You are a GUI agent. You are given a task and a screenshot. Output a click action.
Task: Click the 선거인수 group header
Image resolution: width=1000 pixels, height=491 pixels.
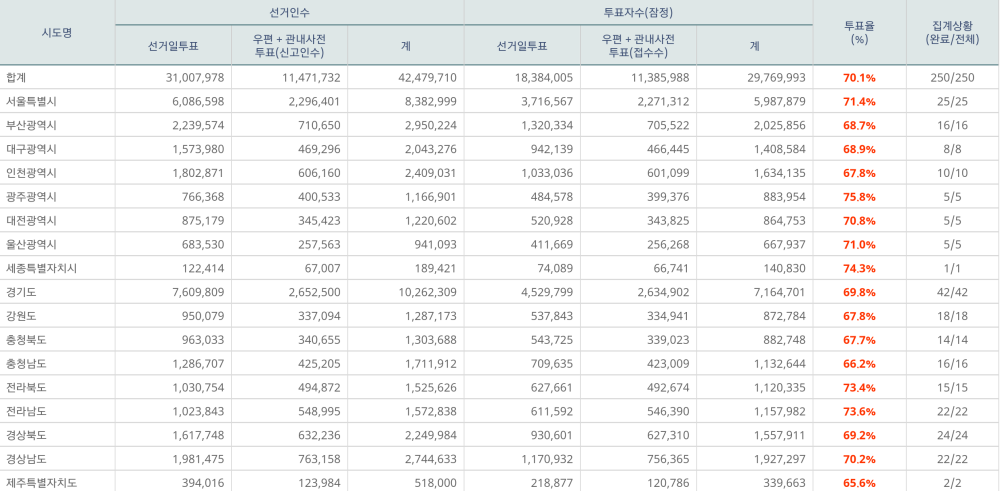pos(289,11)
